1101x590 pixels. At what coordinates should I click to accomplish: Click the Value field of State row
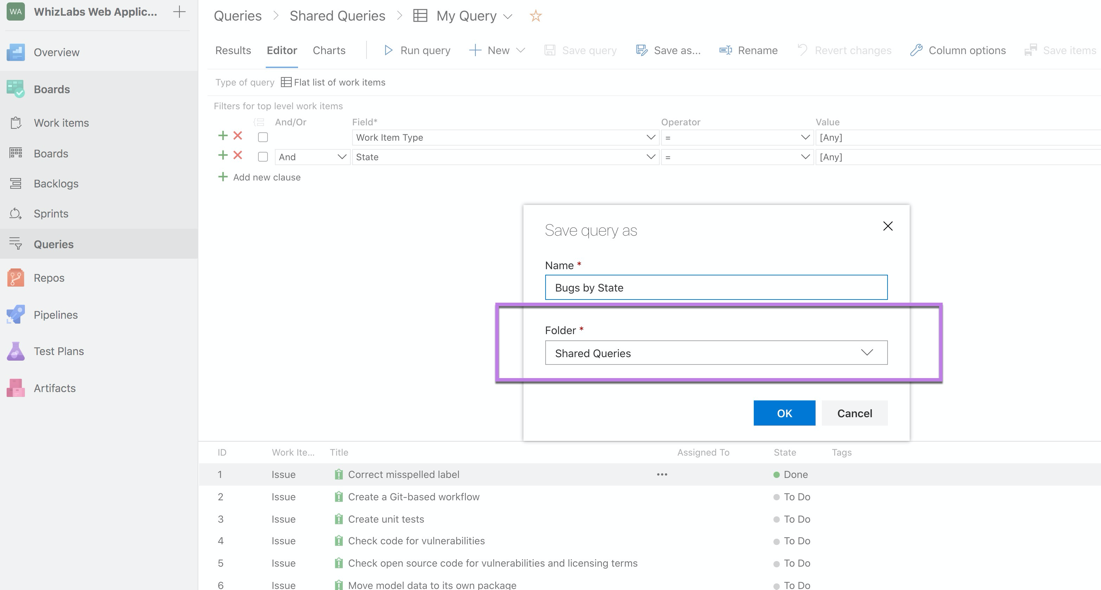coord(958,157)
